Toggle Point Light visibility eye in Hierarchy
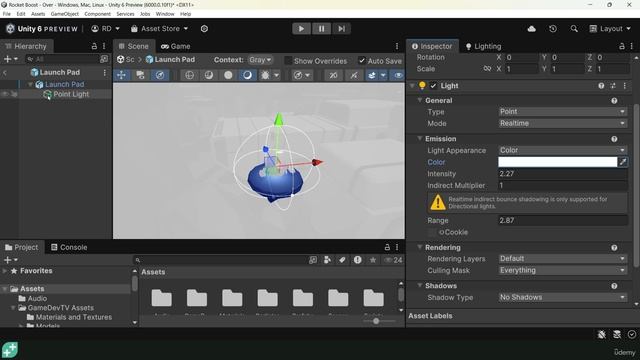Viewport: 640px width, 360px height. click(x=5, y=94)
